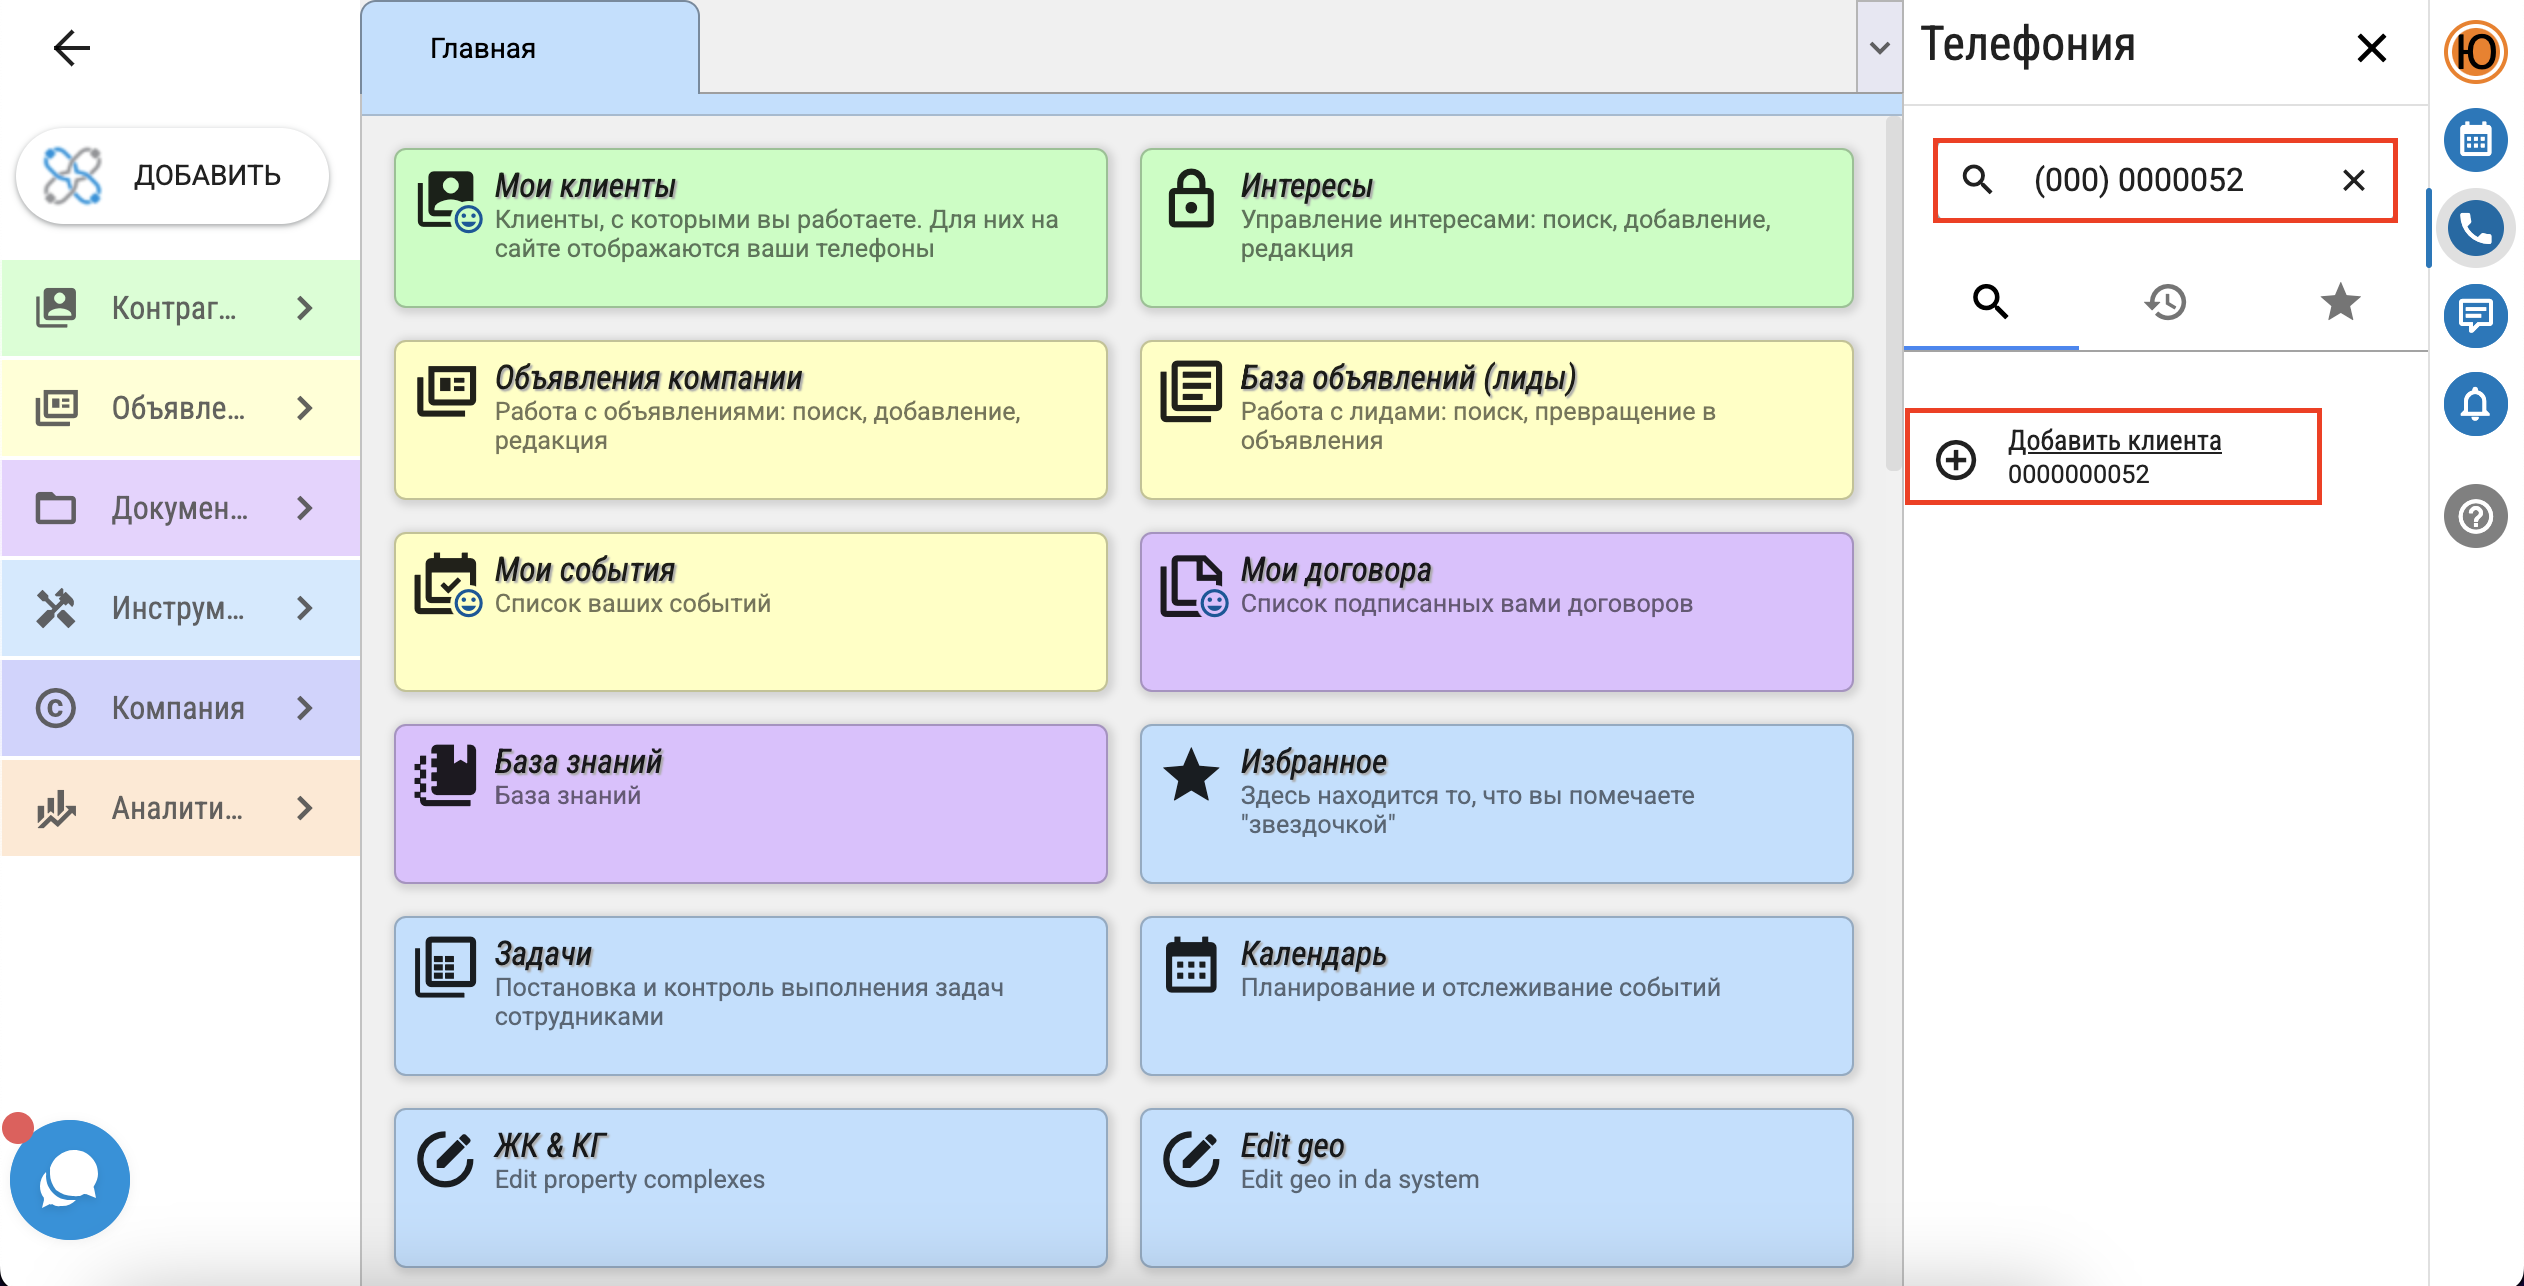Viewport: 2524px width, 1286px height.
Task: Switch to the Главная tab
Action: point(530,48)
